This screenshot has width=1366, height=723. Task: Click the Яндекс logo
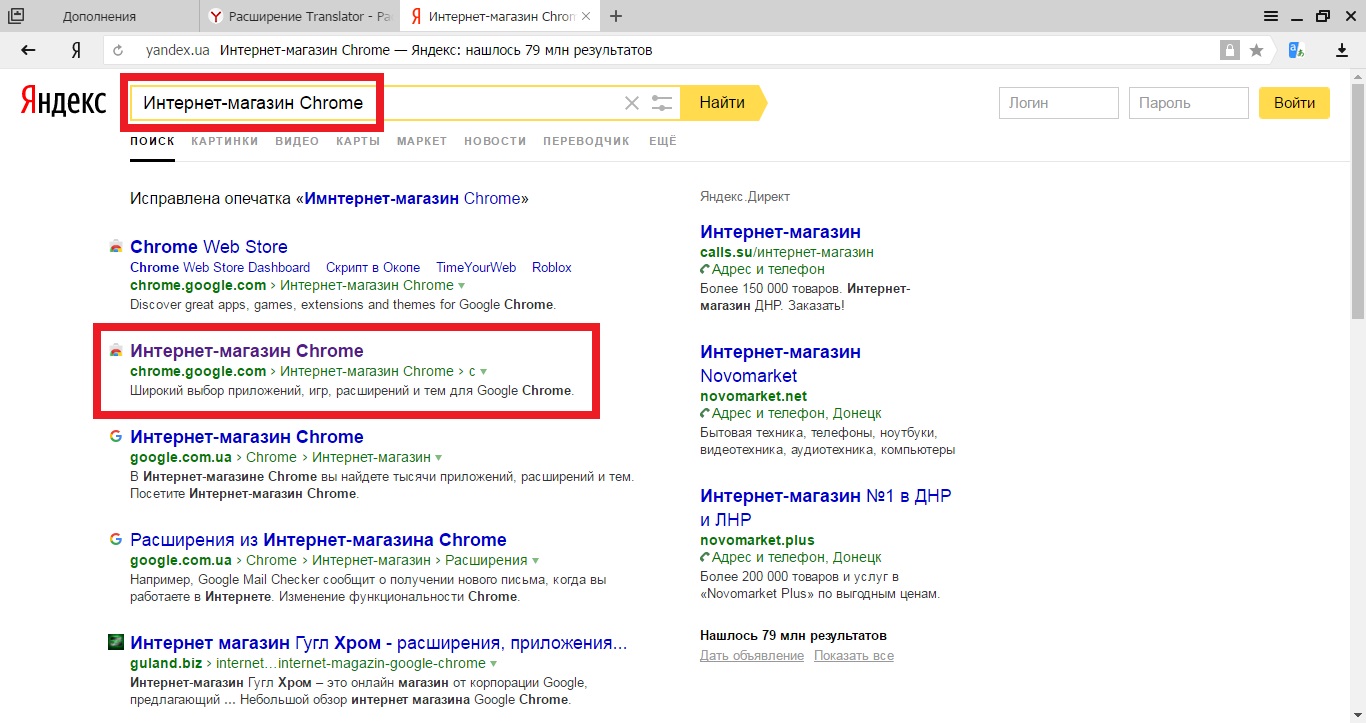tap(63, 102)
